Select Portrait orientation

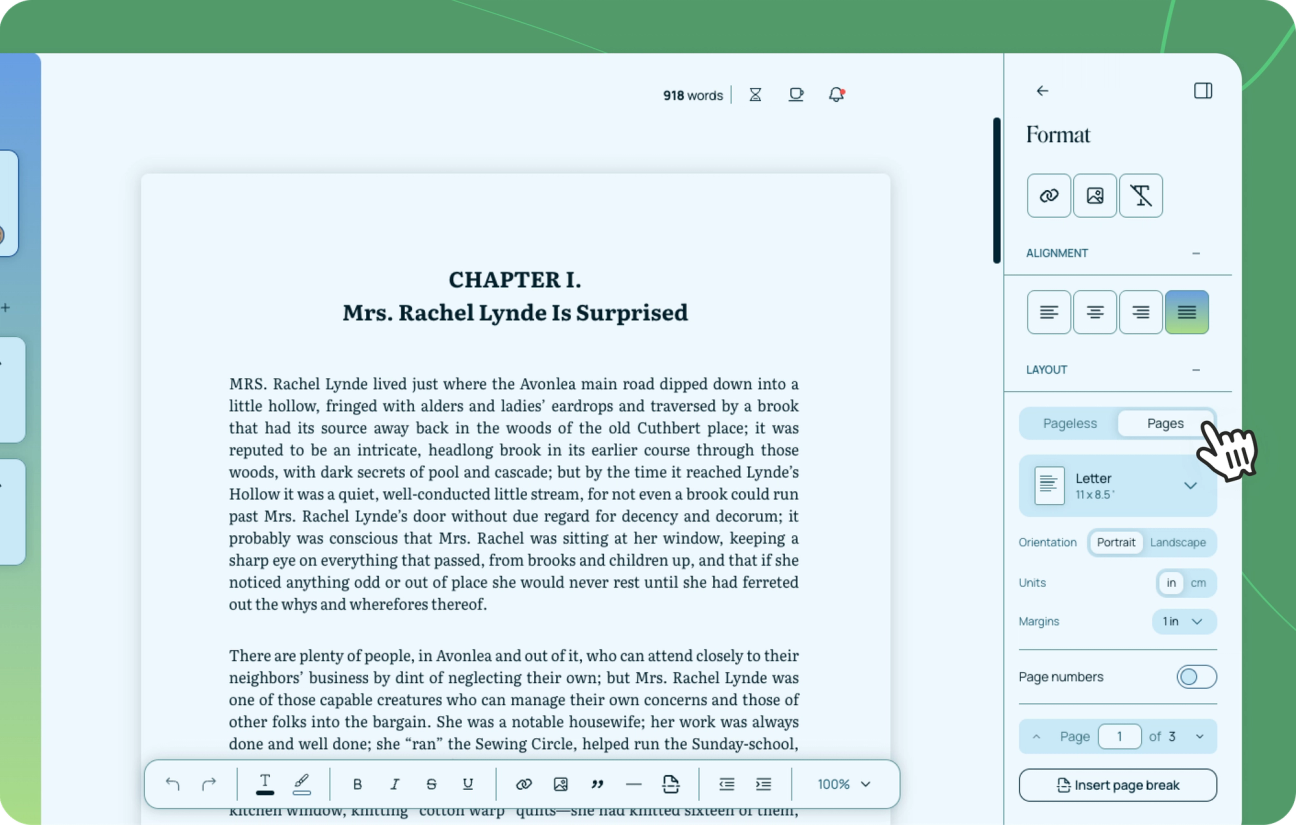1116,542
